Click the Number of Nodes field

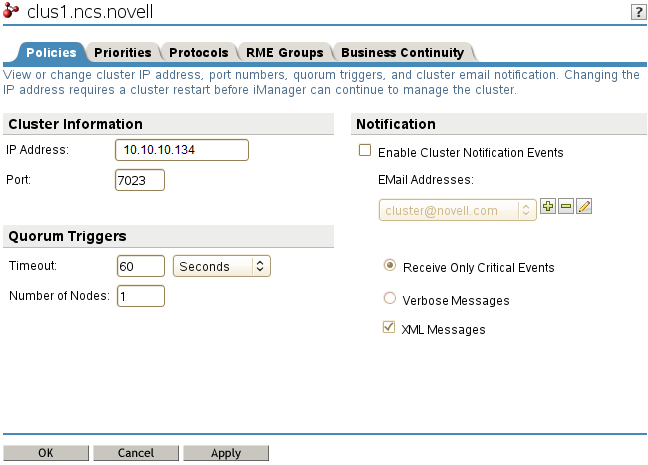tap(140, 296)
